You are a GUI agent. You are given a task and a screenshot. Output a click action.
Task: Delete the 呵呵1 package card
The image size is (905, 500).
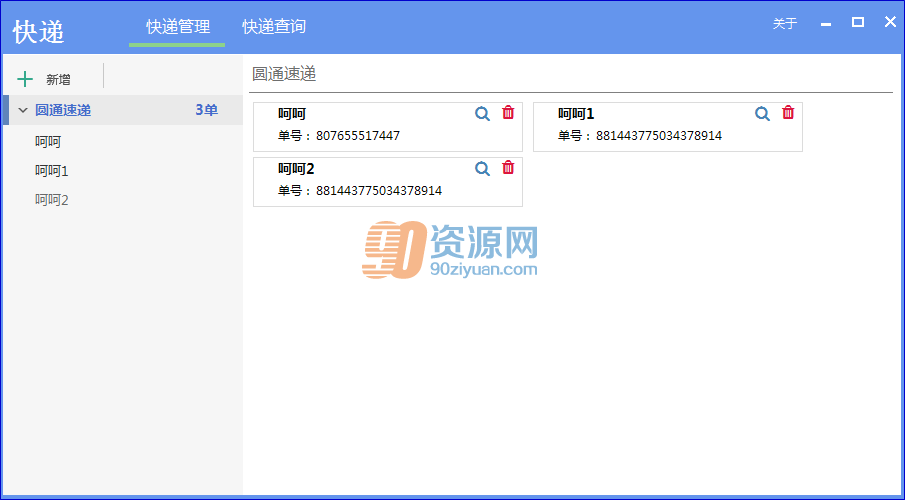pyautogui.click(x=788, y=113)
